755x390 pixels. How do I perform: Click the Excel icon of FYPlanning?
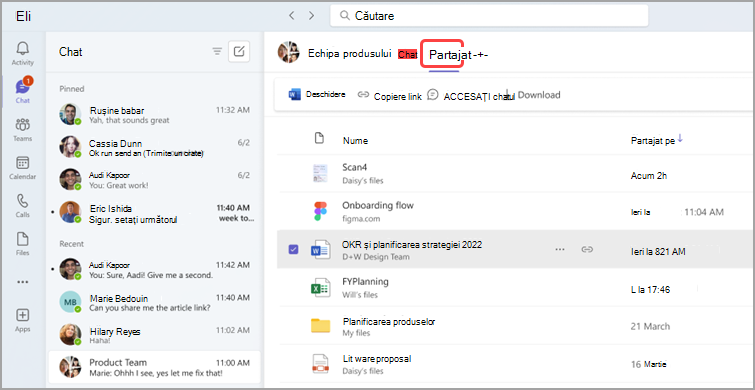(x=320, y=287)
